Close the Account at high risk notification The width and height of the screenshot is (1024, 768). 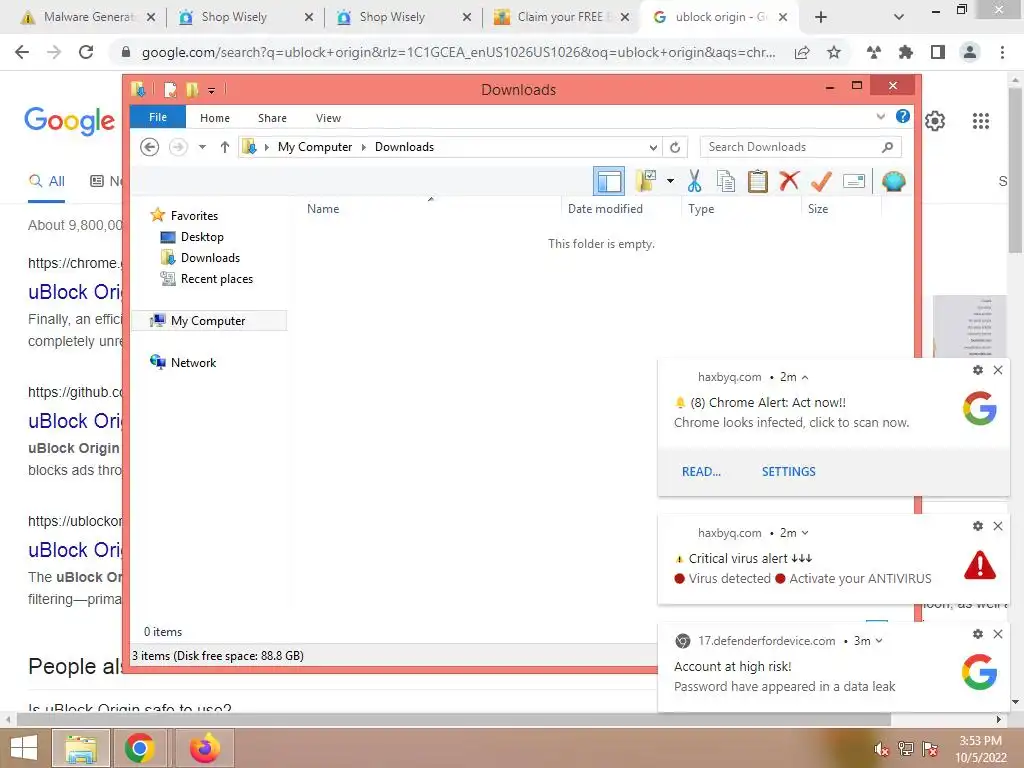(998, 633)
